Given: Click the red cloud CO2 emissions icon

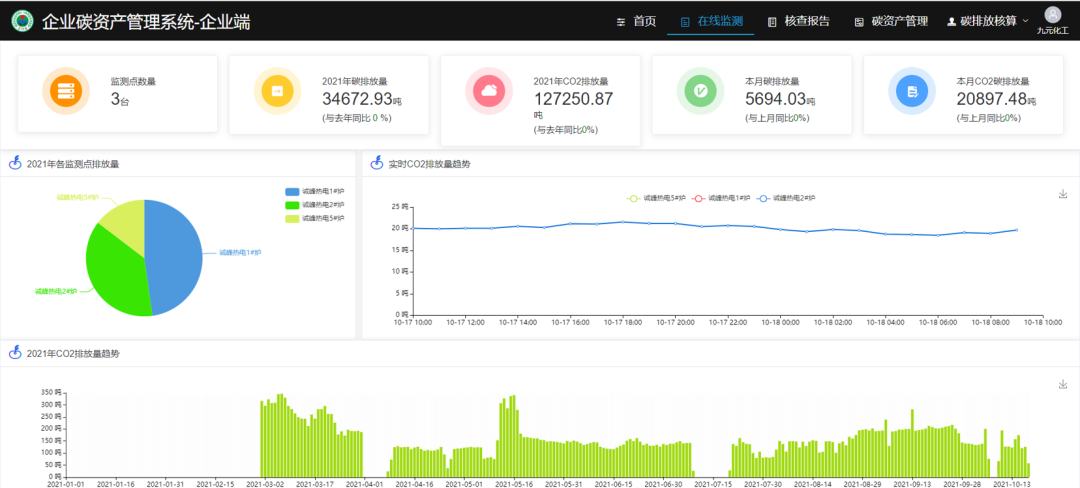Looking at the screenshot, I should [x=489, y=92].
